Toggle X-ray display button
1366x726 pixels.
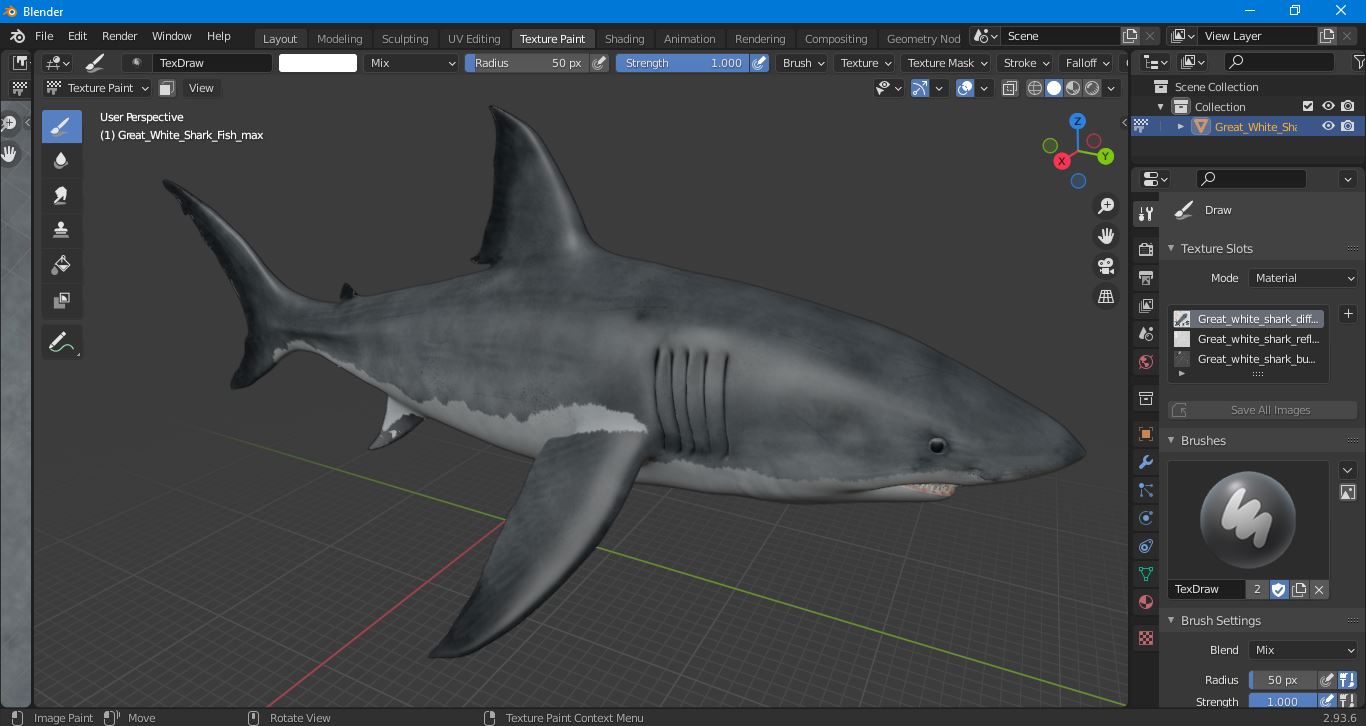coord(1010,88)
